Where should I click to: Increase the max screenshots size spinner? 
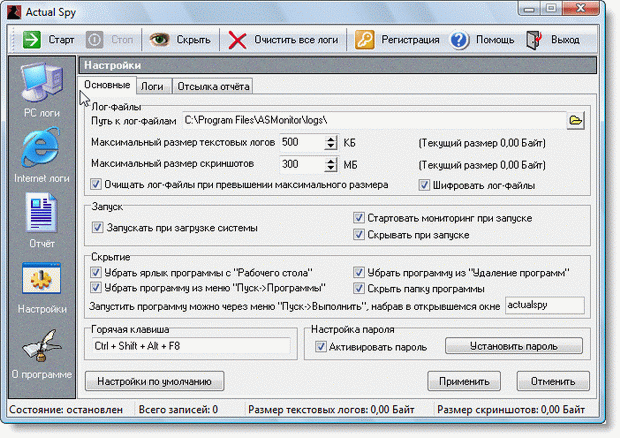point(331,161)
